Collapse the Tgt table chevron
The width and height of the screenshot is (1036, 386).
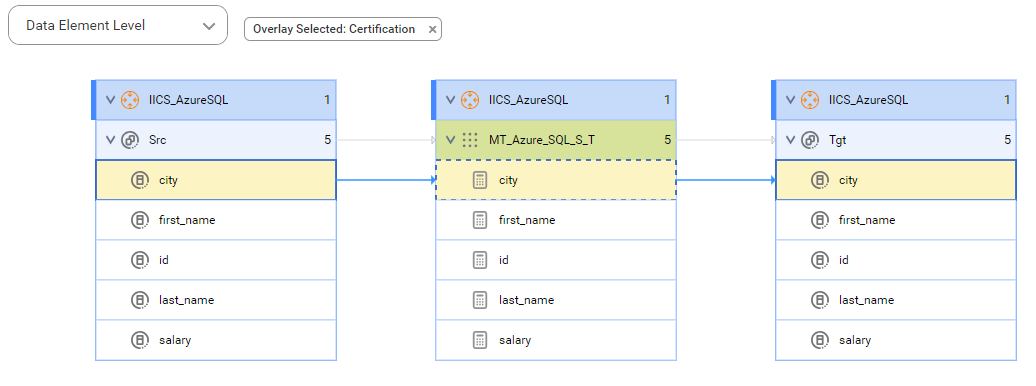[x=791, y=140]
